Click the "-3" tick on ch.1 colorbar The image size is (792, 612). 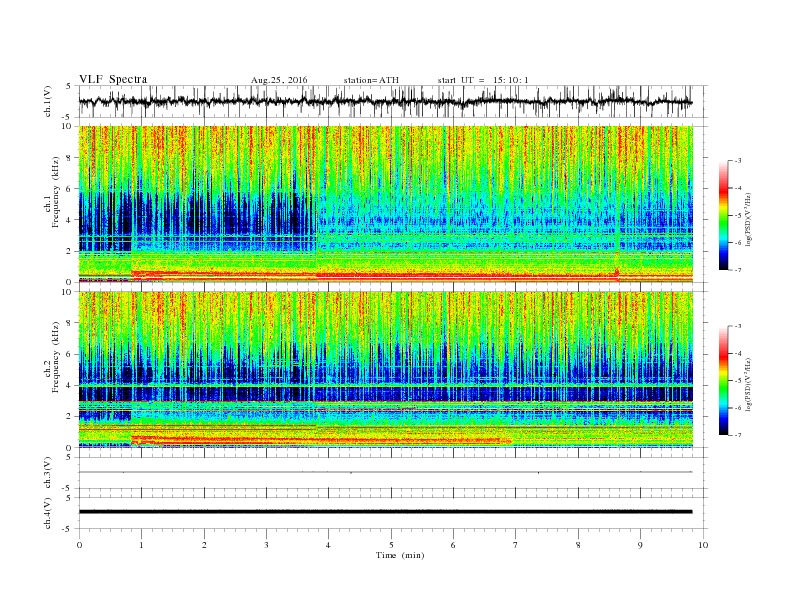pos(738,161)
